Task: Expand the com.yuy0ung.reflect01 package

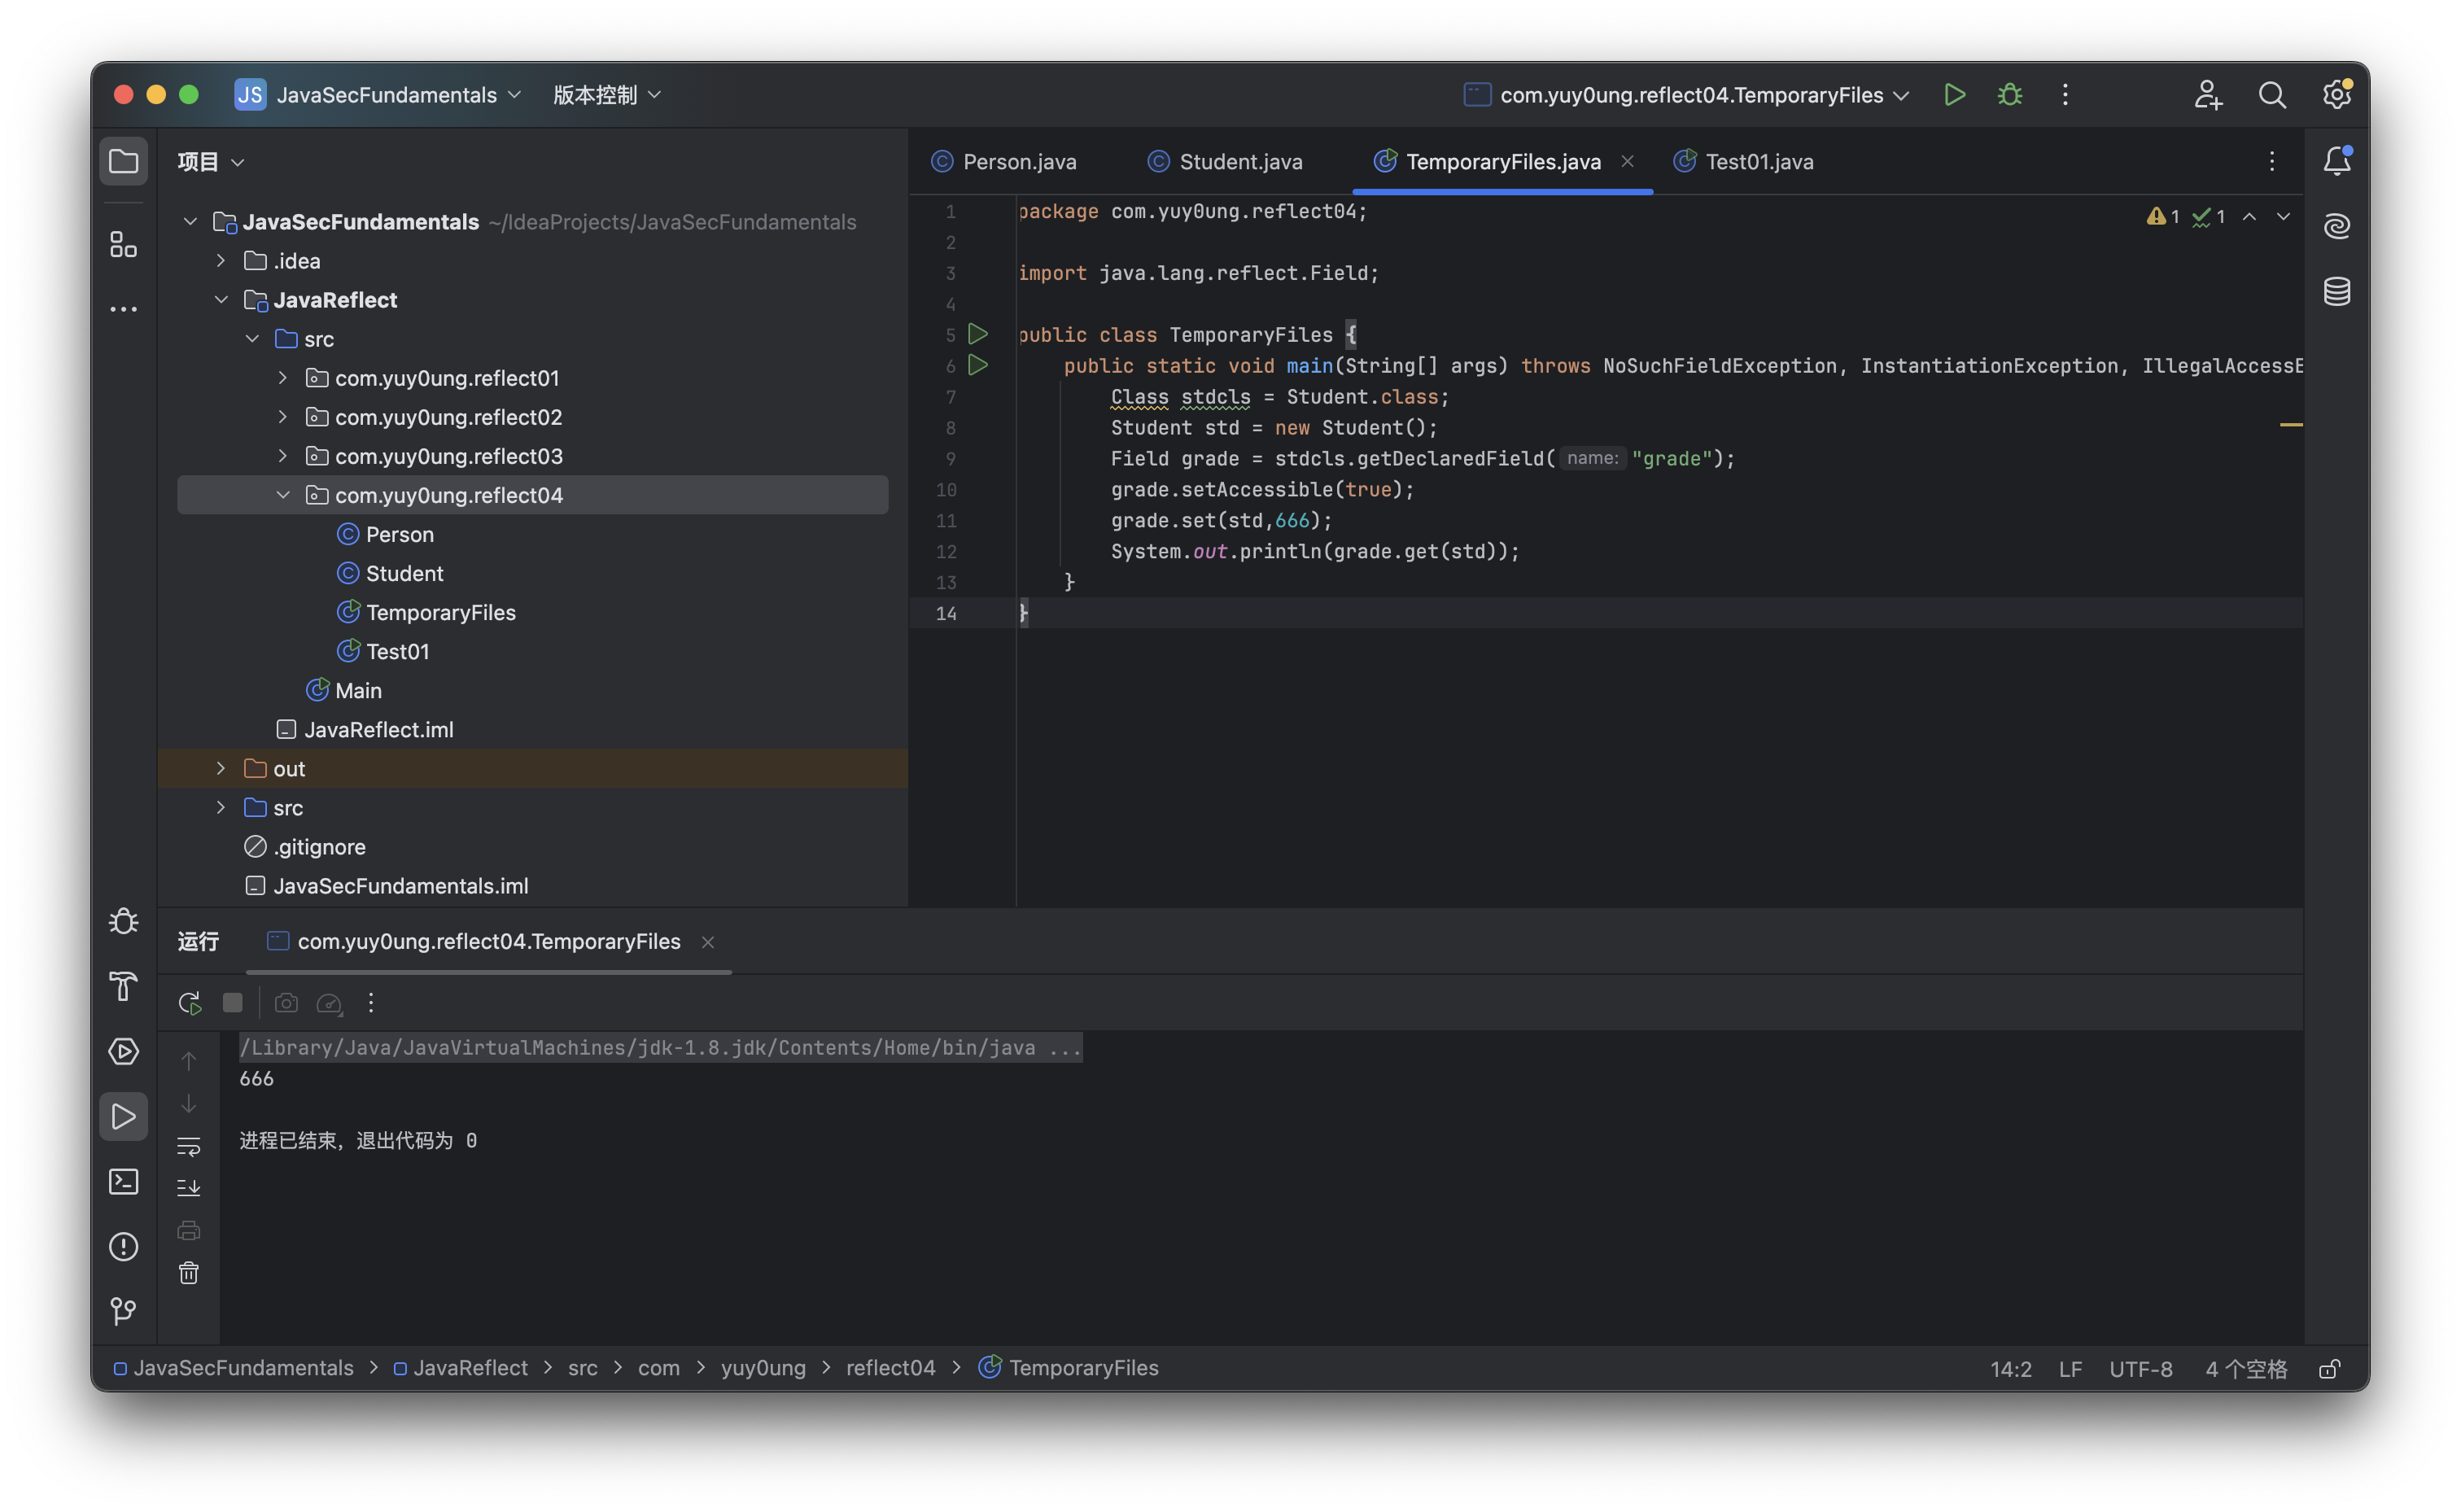Action: tap(283, 378)
